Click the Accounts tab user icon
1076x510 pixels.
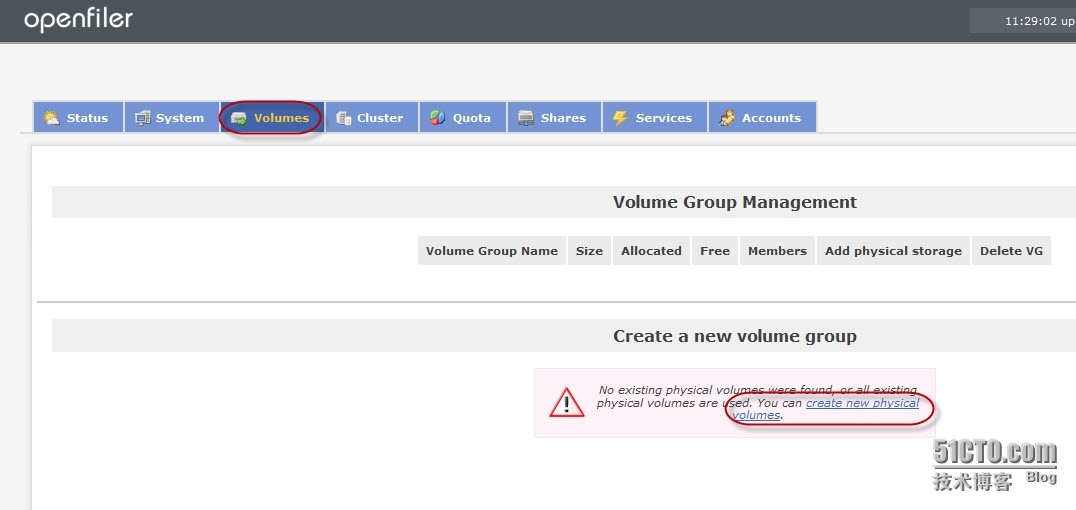pyautogui.click(x=727, y=118)
